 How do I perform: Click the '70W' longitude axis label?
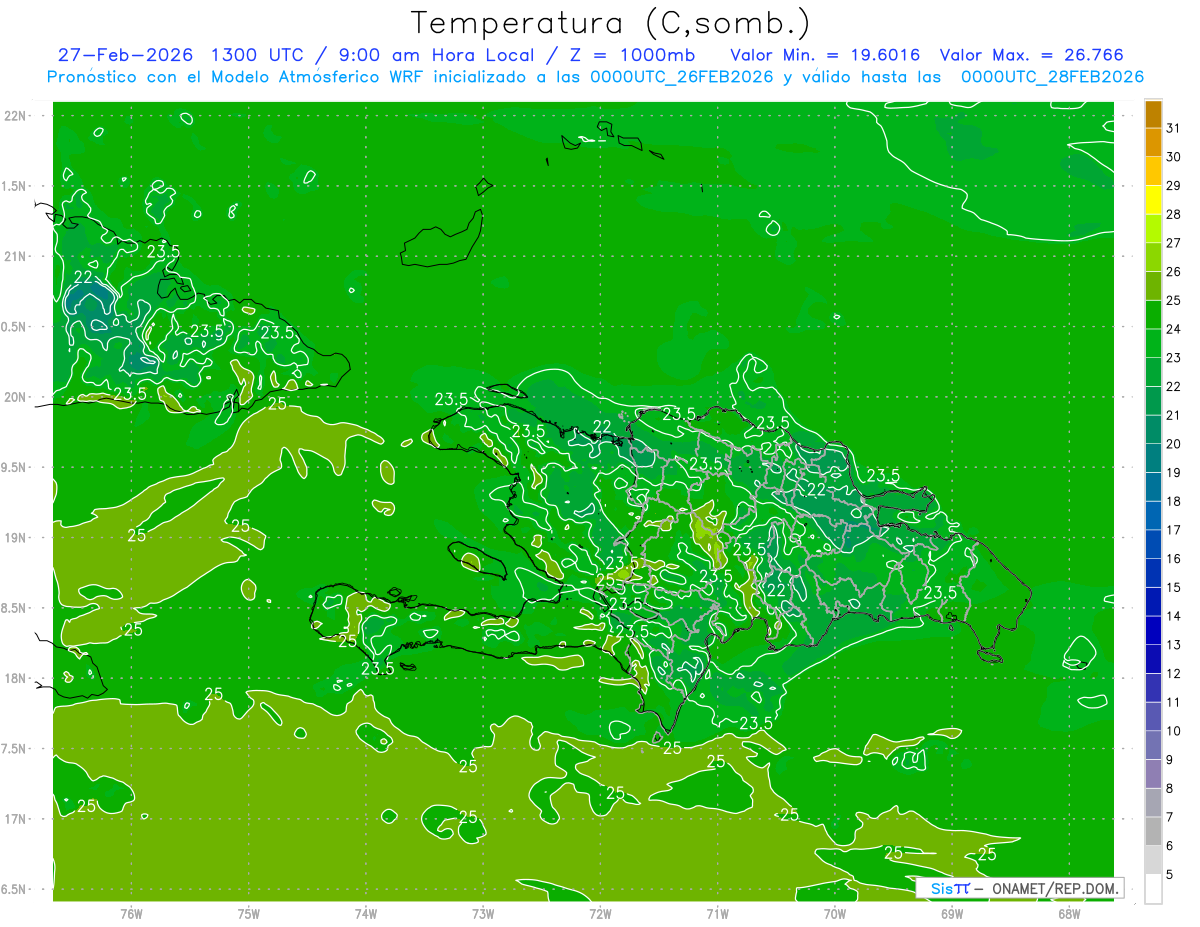(x=835, y=913)
